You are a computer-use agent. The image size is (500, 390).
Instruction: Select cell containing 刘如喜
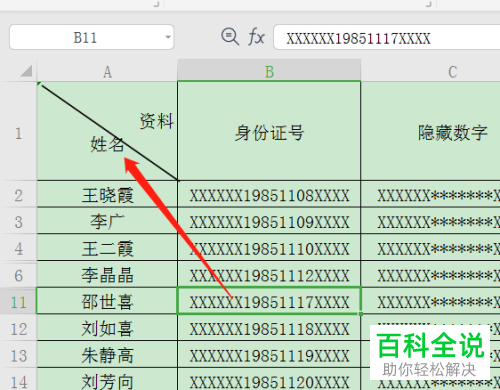tap(107, 328)
